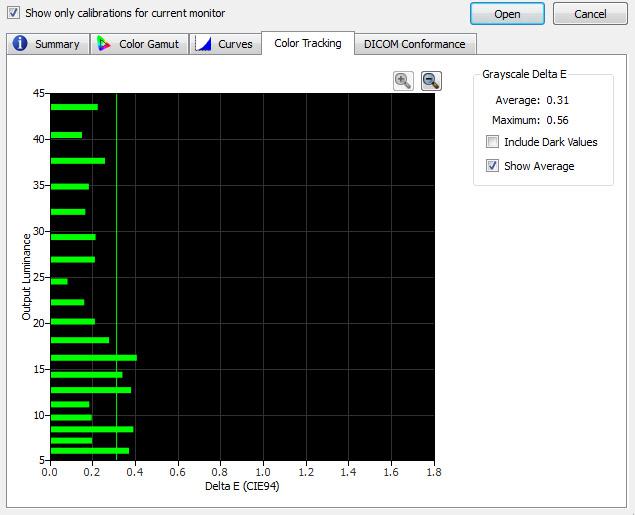
Task: Click the Curves tab graph icon
Action: tap(203, 44)
